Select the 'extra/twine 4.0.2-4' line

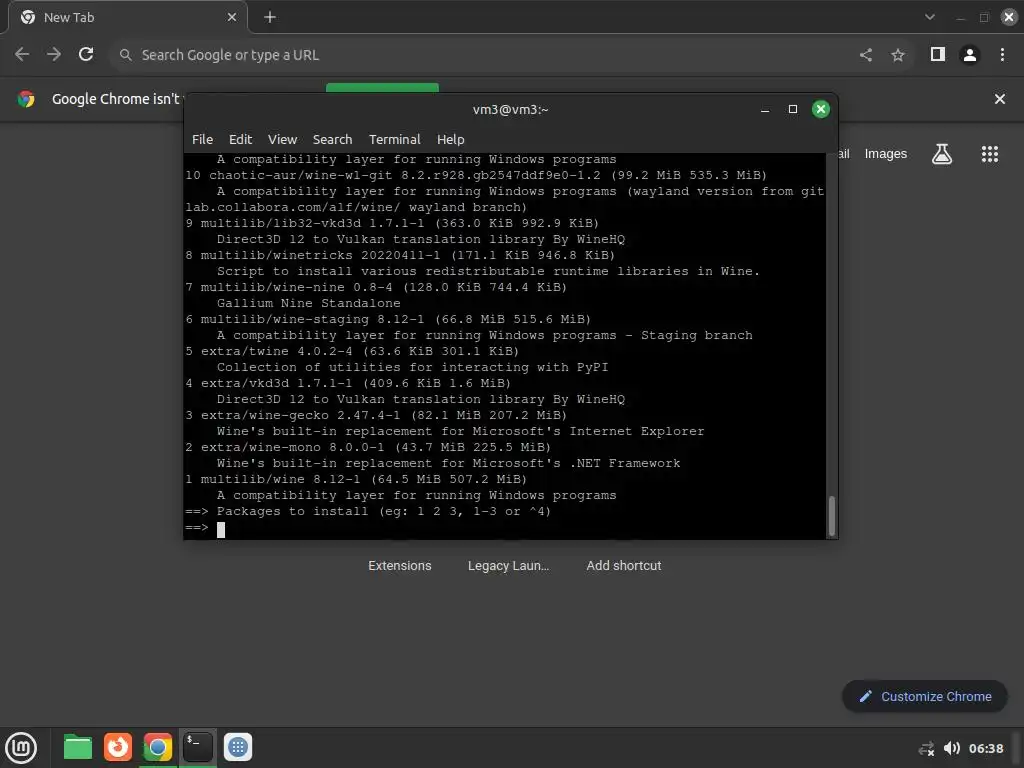point(352,351)
